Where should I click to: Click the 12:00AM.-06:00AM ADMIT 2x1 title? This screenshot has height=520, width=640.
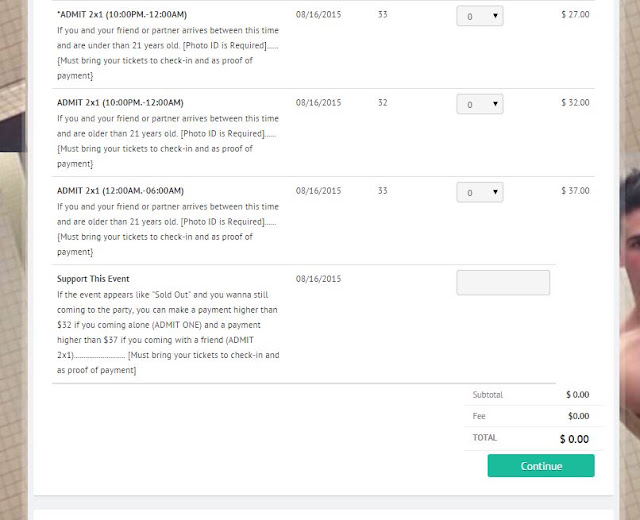coord(120,191)
